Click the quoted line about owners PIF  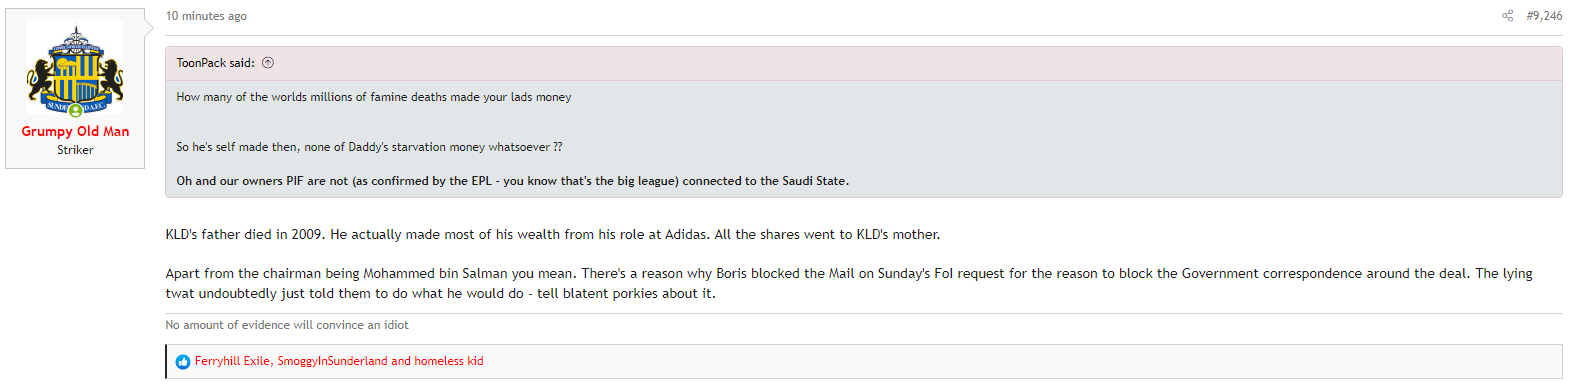click(x=512, y=181)
